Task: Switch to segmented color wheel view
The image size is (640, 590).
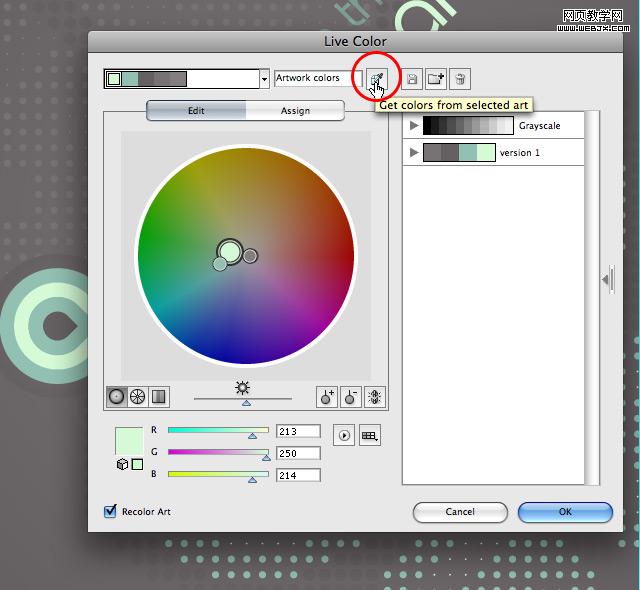Action: coord(138,396)
